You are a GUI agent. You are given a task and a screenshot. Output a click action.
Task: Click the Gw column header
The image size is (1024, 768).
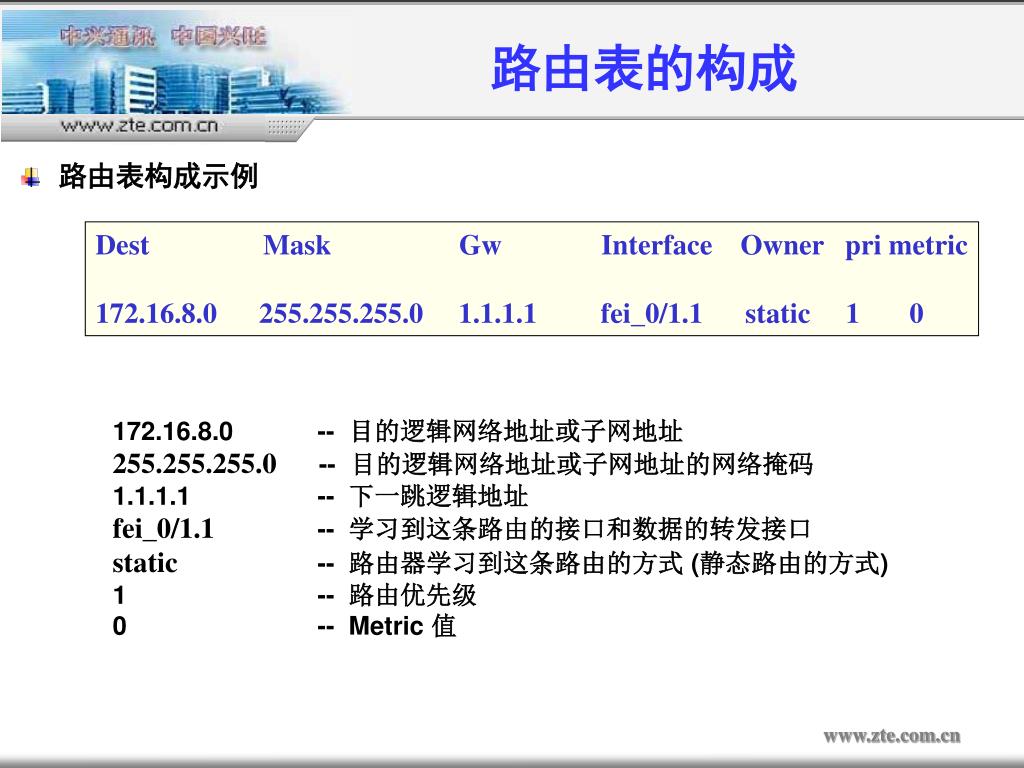click(x=480, y=246)
